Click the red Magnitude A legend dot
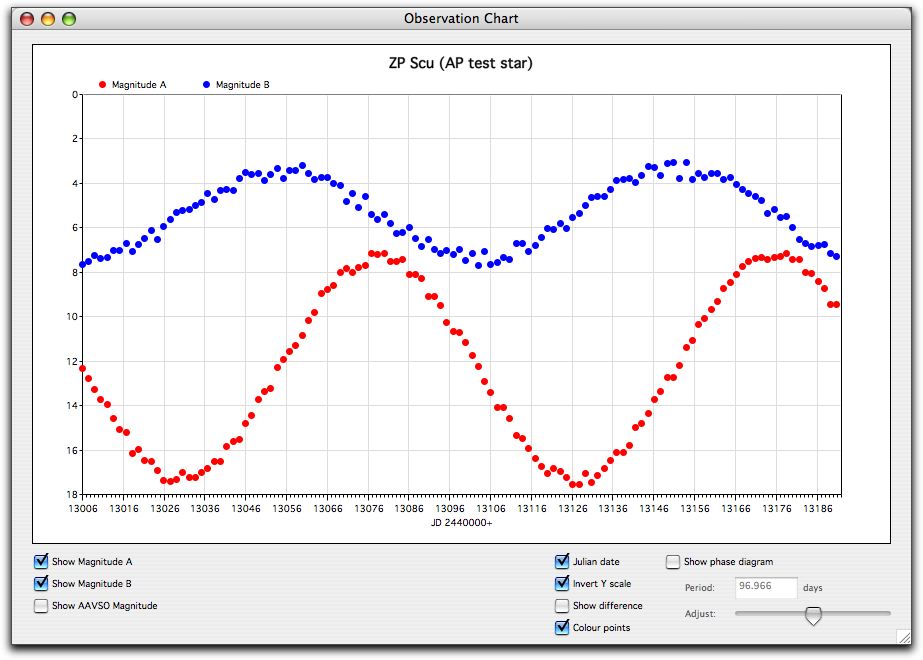The width and height of the screenshot is (923, 660). click(103, 86)
